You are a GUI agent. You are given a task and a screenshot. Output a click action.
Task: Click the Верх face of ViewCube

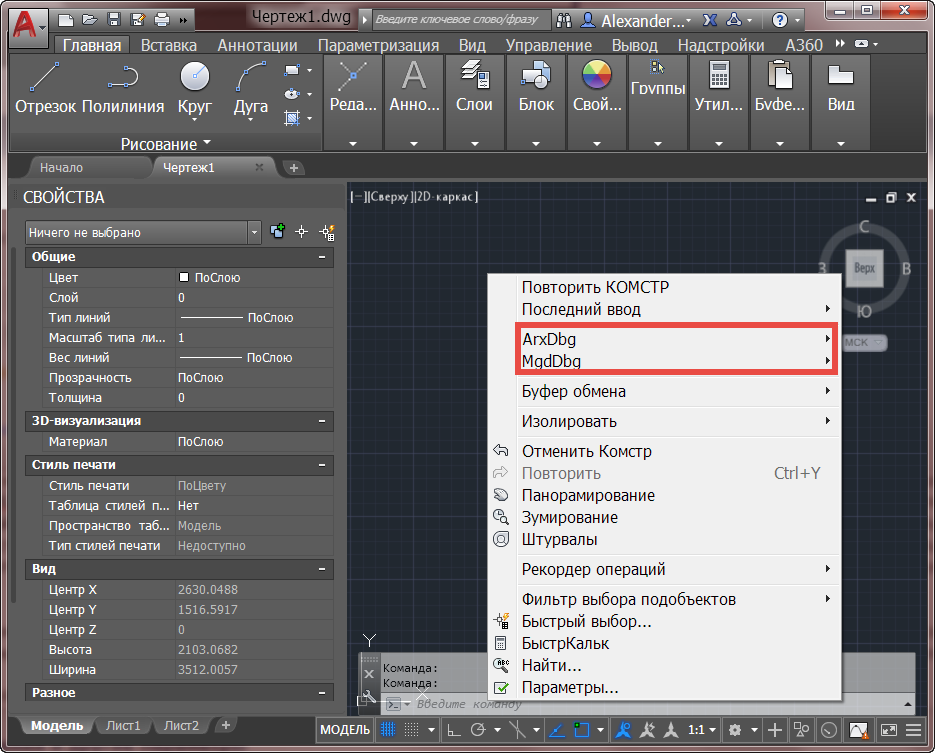(x=864, y=268)
